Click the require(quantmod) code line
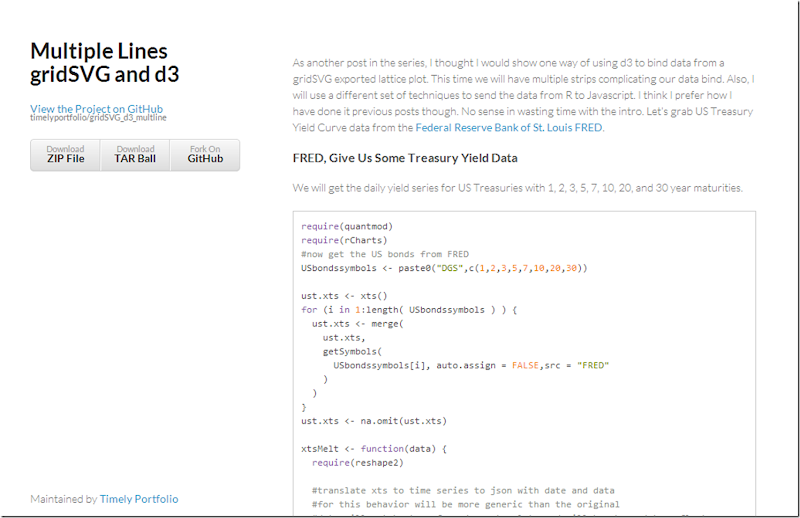 pyautogui.click(x=347, y=226)
